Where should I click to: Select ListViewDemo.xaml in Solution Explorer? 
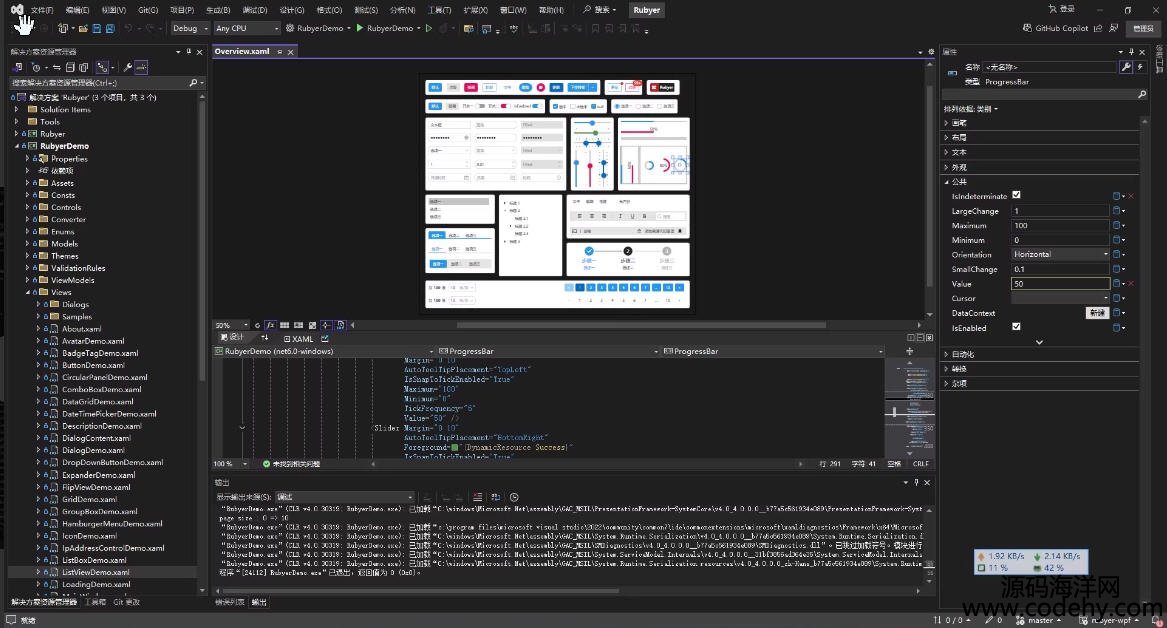click(x=95, y=572)
